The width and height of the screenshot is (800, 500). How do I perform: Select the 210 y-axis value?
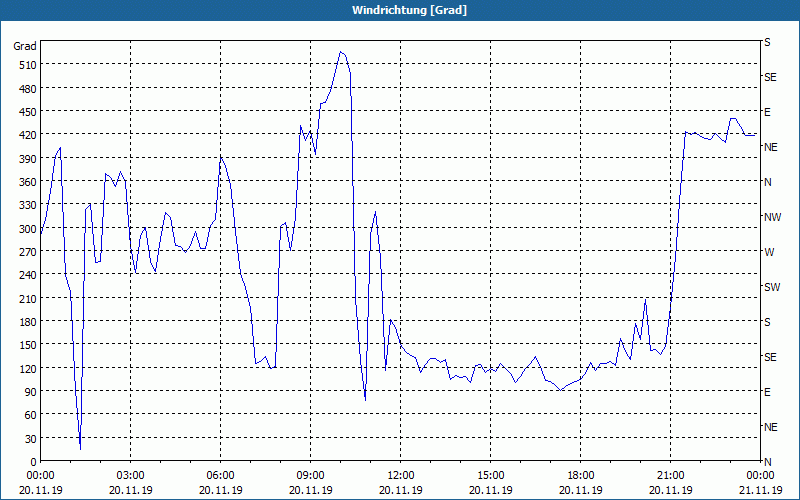tap(28, 298)
